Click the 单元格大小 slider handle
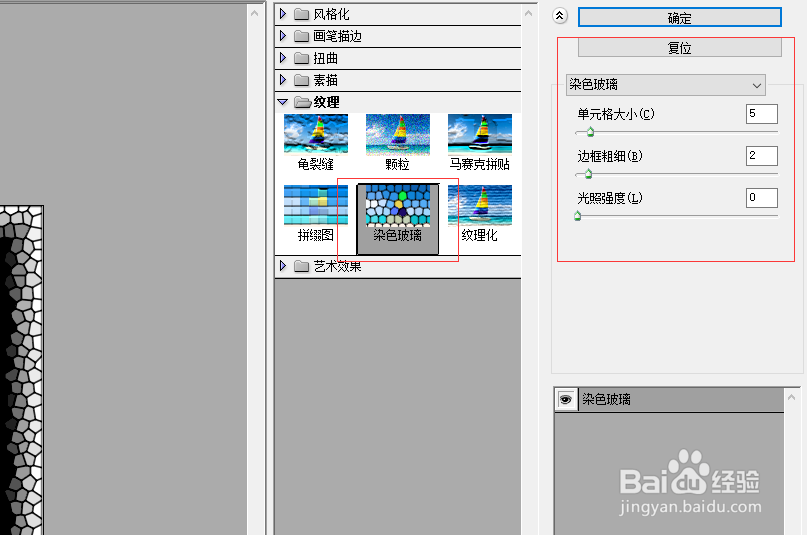 pyautogui.click(x=590, y=132)
